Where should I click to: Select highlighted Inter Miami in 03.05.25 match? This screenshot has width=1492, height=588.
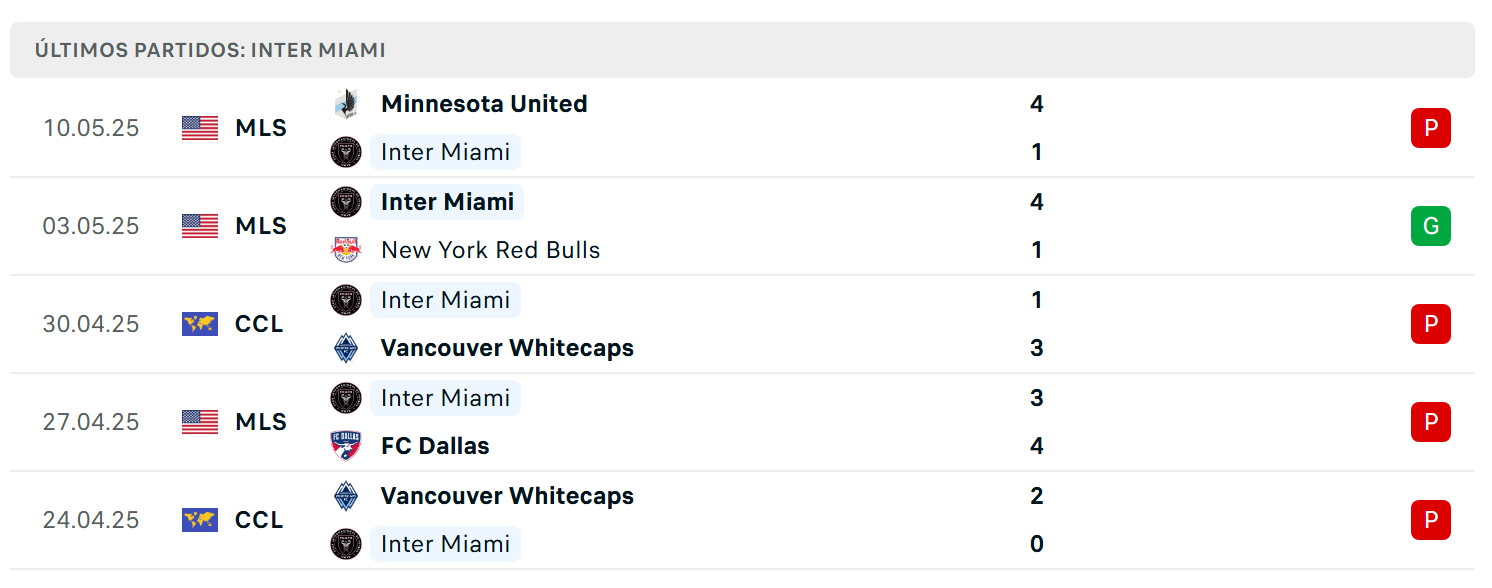[447, 202]
